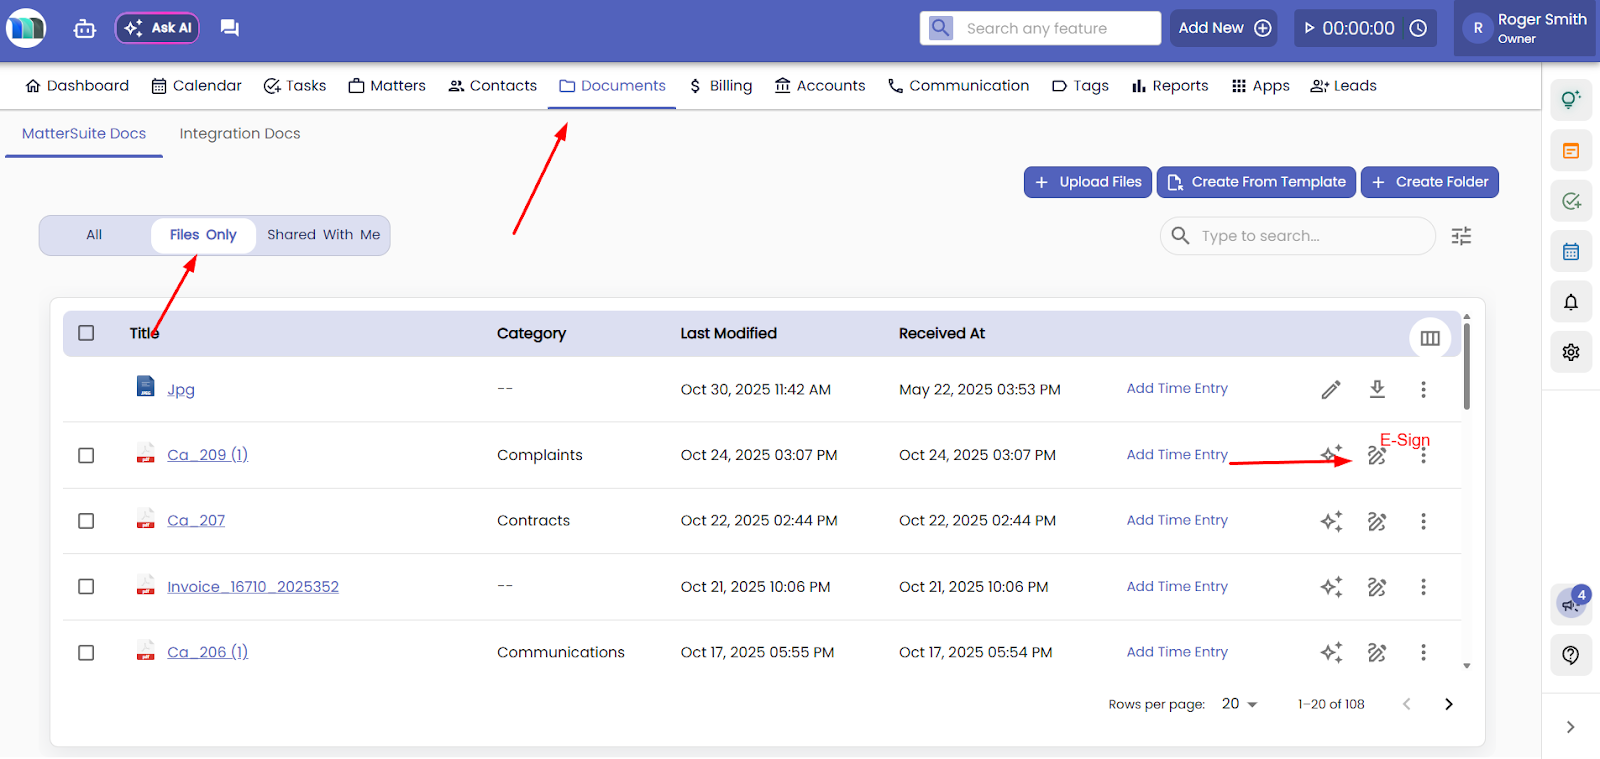Image resolution: width=1600 pixels, height=759 pixels.
Task: Click the Ask AI button
Action: pos(157,28)
